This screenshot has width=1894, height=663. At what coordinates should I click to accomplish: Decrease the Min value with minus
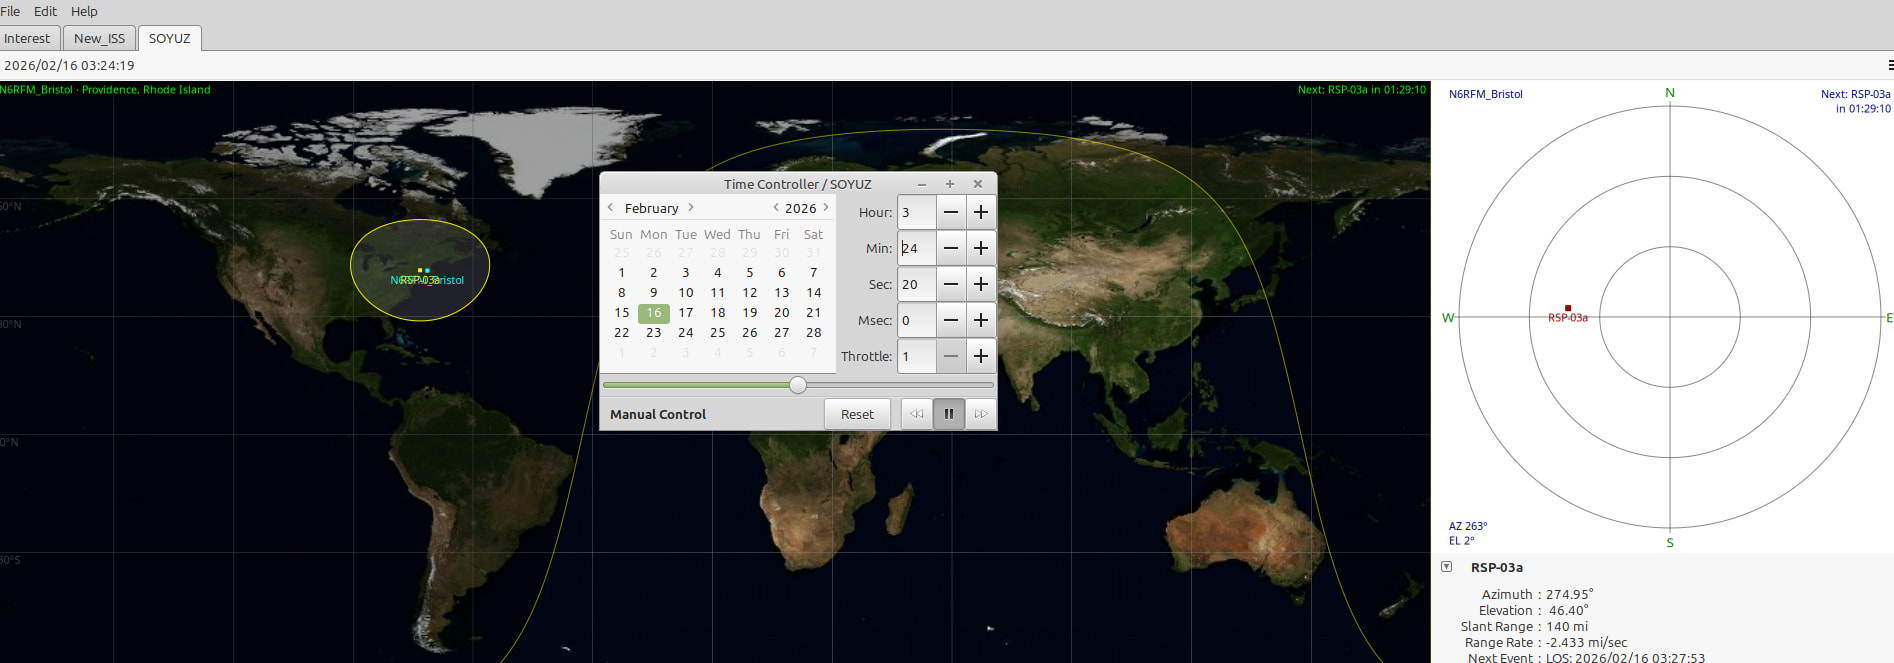pos(951,248)
